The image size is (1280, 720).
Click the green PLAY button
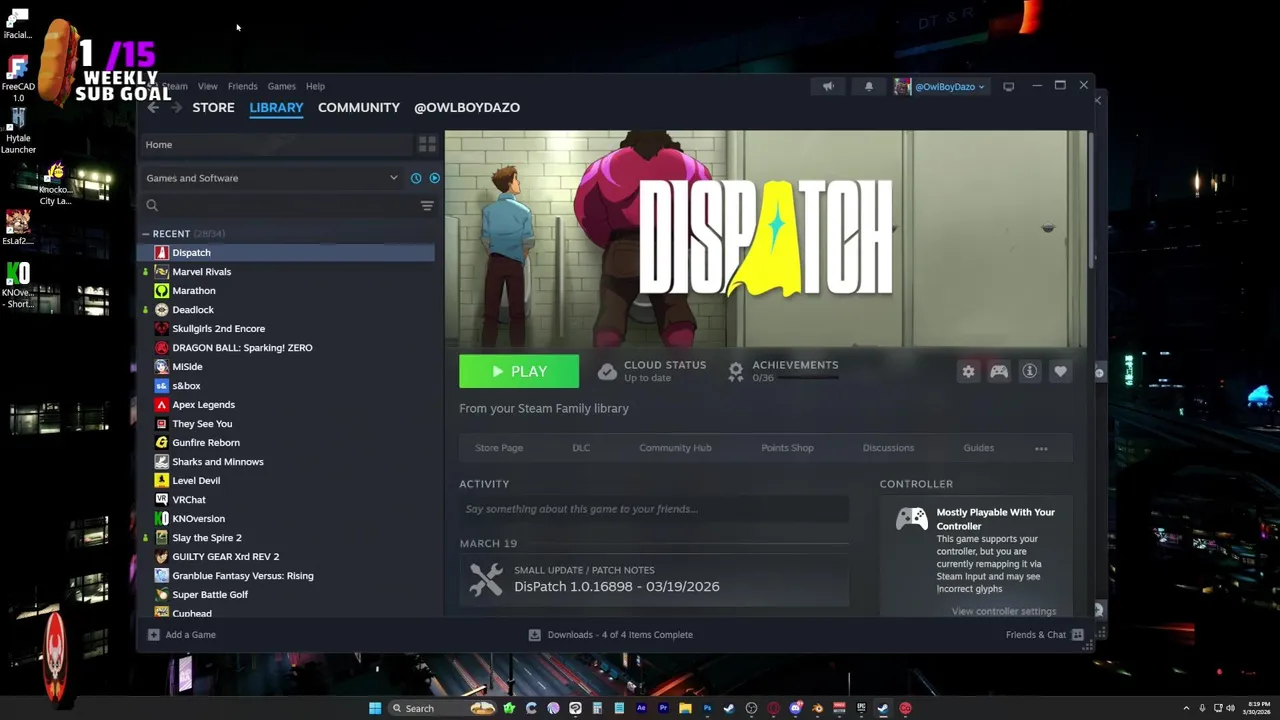(519, 371)
